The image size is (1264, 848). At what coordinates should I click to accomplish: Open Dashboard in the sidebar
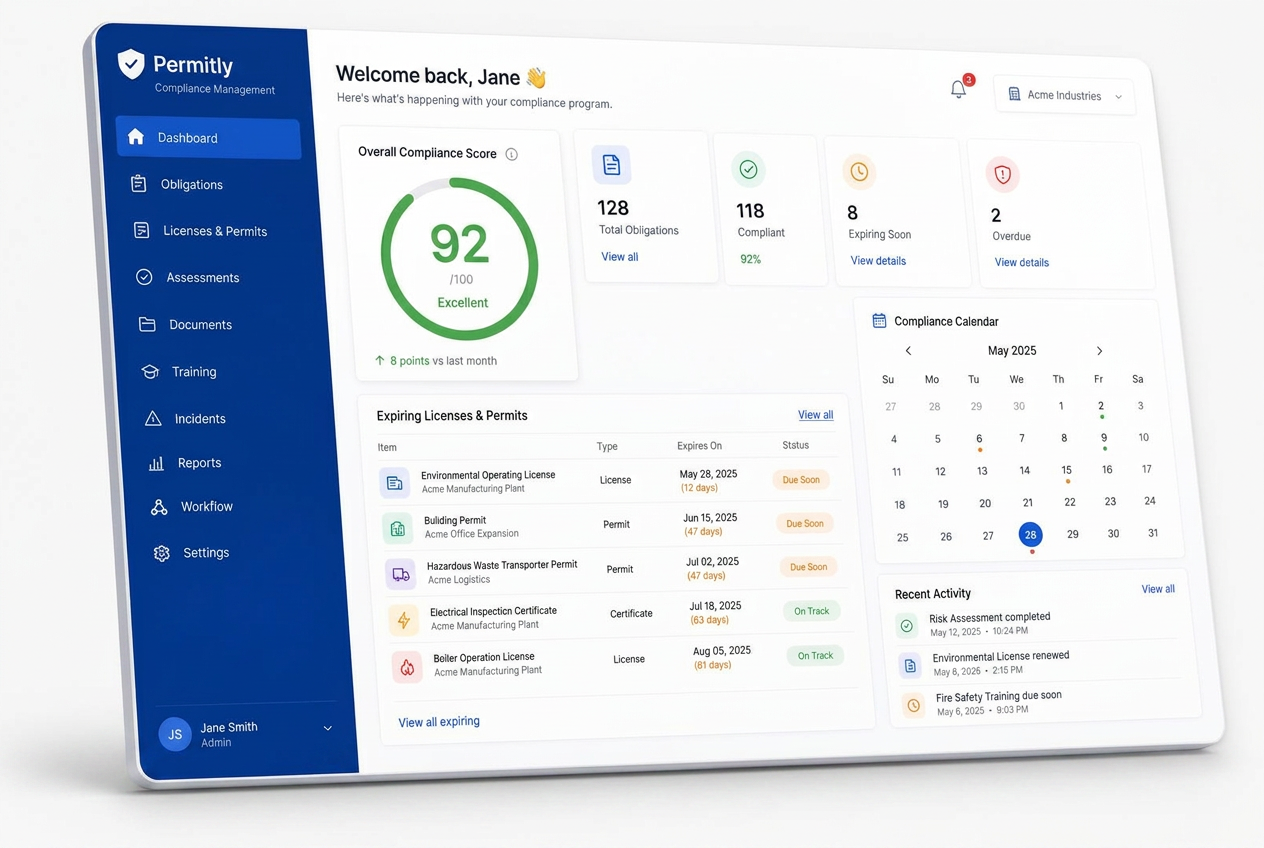pyautogui.click(x=208, y=138)
